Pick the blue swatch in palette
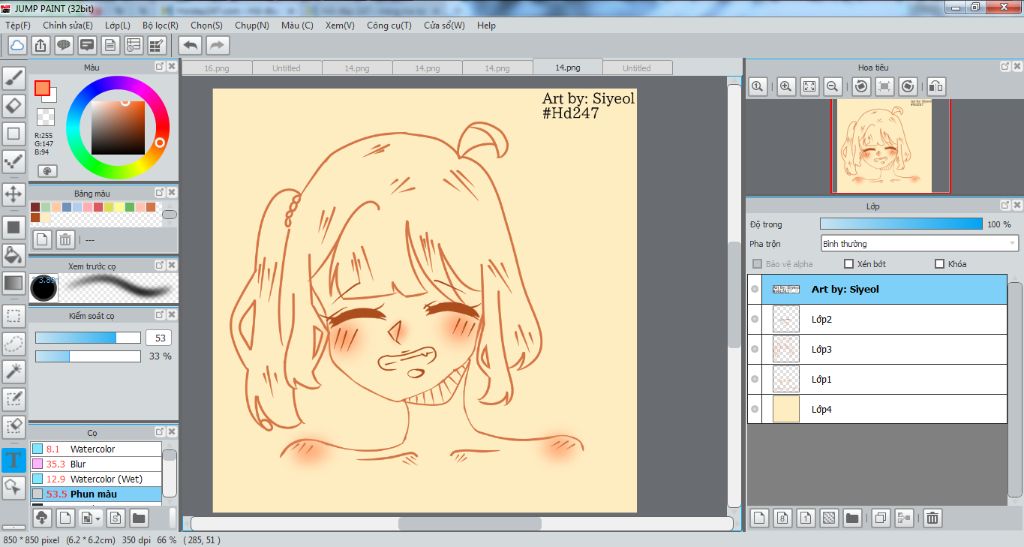This screenshot has height=547, width=1024. [x=67, y=207]
